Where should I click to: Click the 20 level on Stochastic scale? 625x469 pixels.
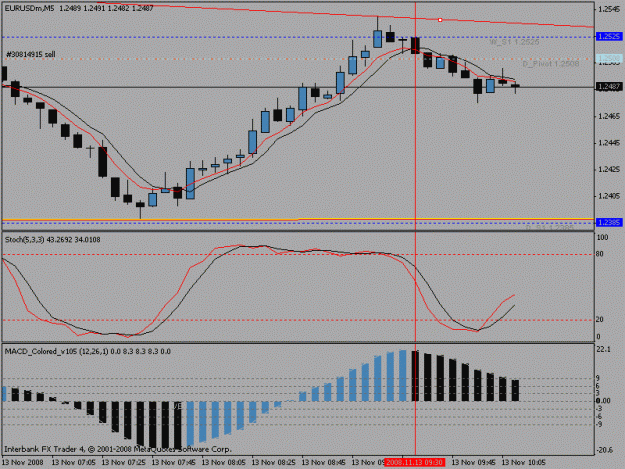point(599,320)
